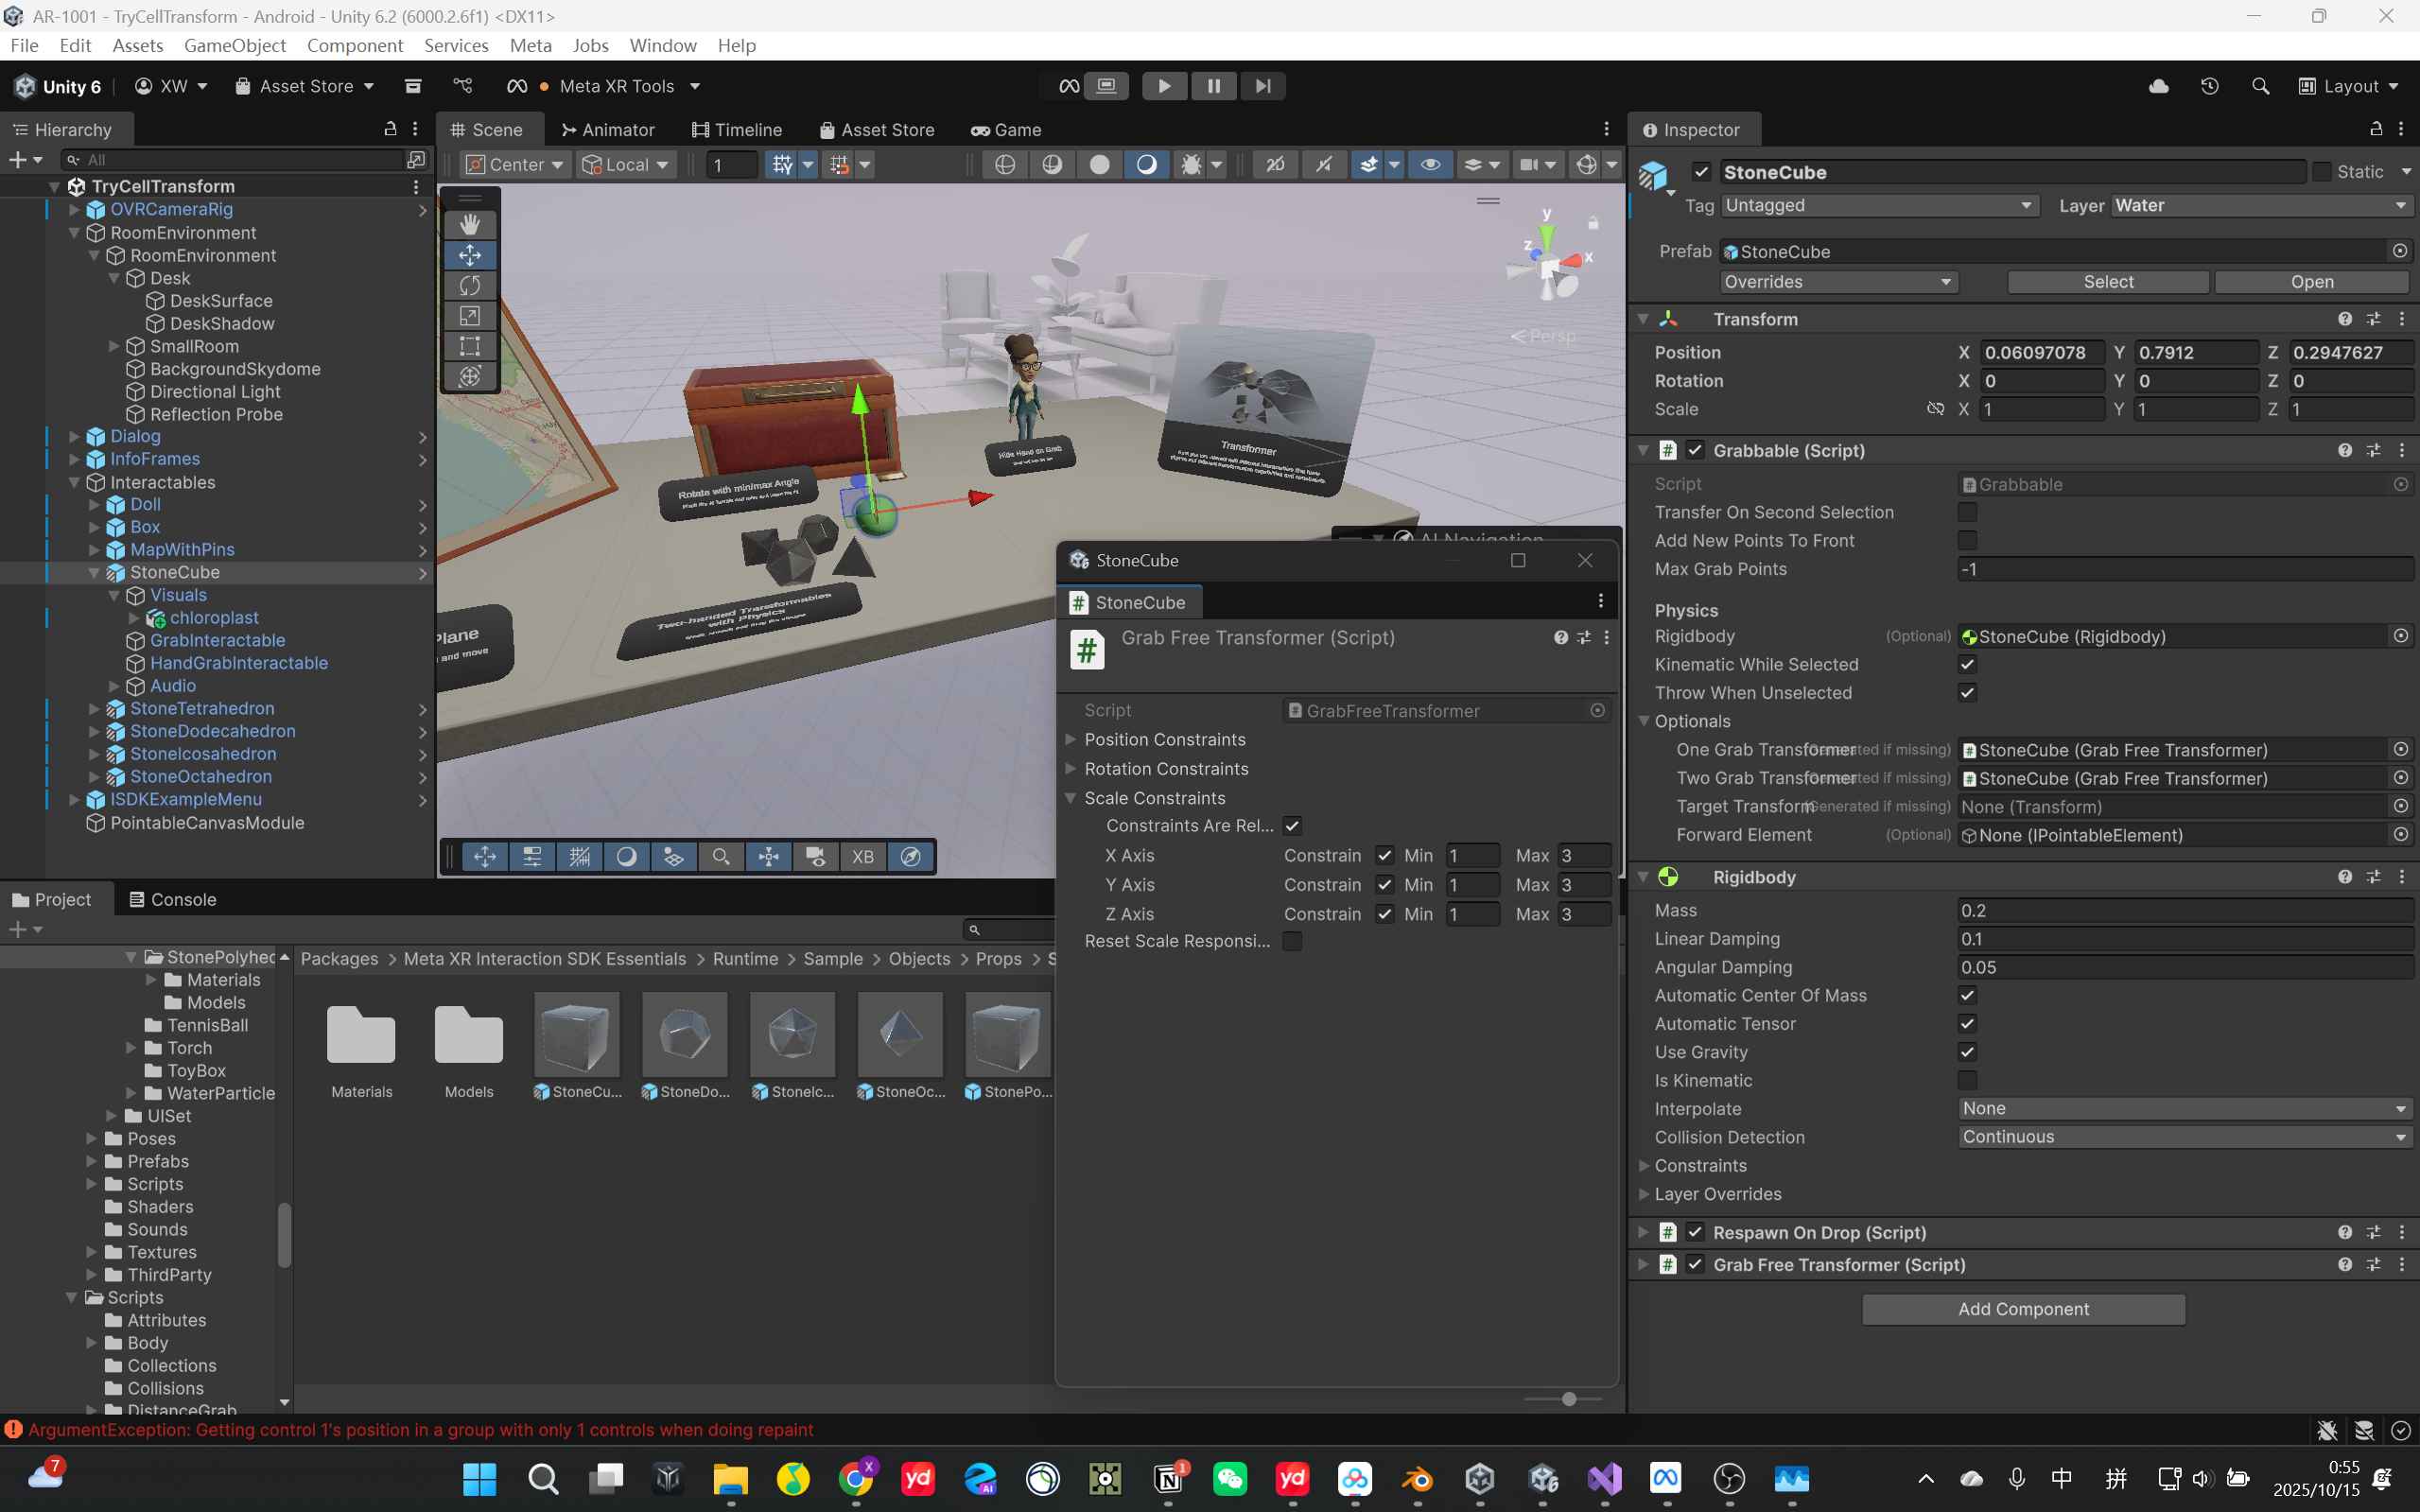Click the Unity cloud icon in toolbar
The height and width of the screenshot is (1512, 2420).
pos(2158,86)
